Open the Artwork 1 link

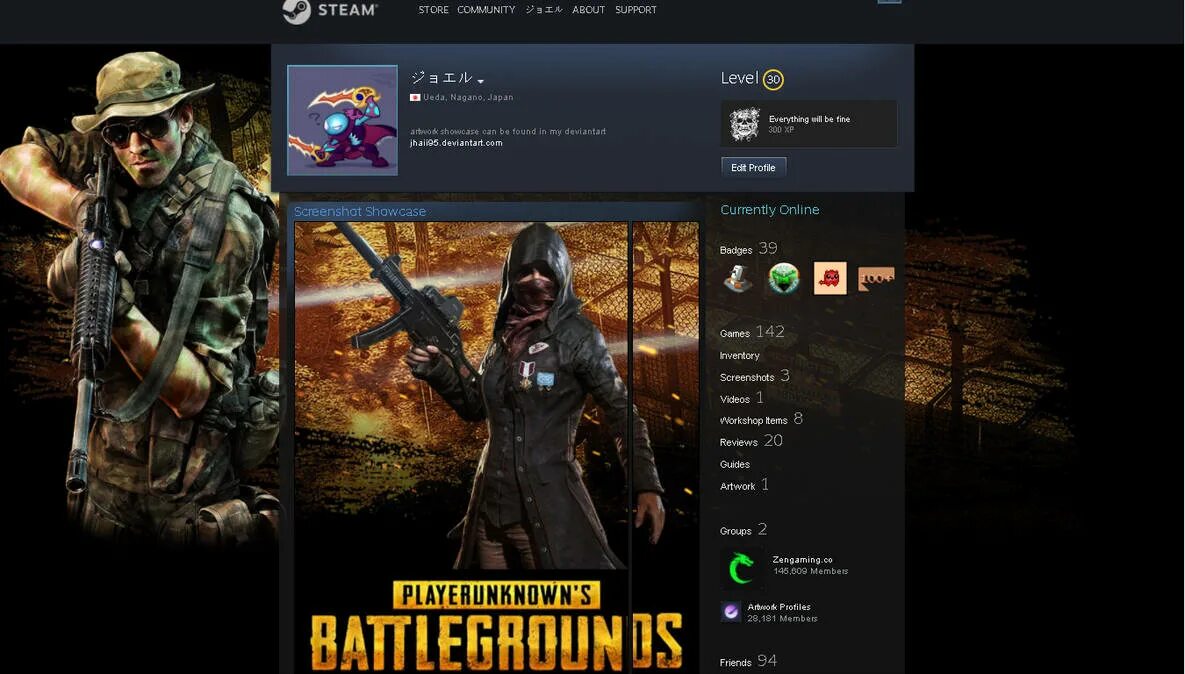click(x=744, y=485)
